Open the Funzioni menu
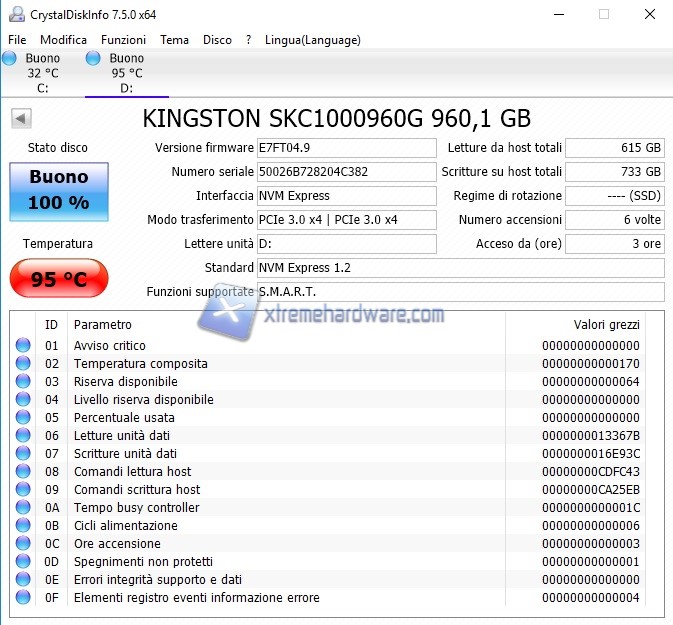This screenshot has width=673, height=625. click(x=123, y=40)
